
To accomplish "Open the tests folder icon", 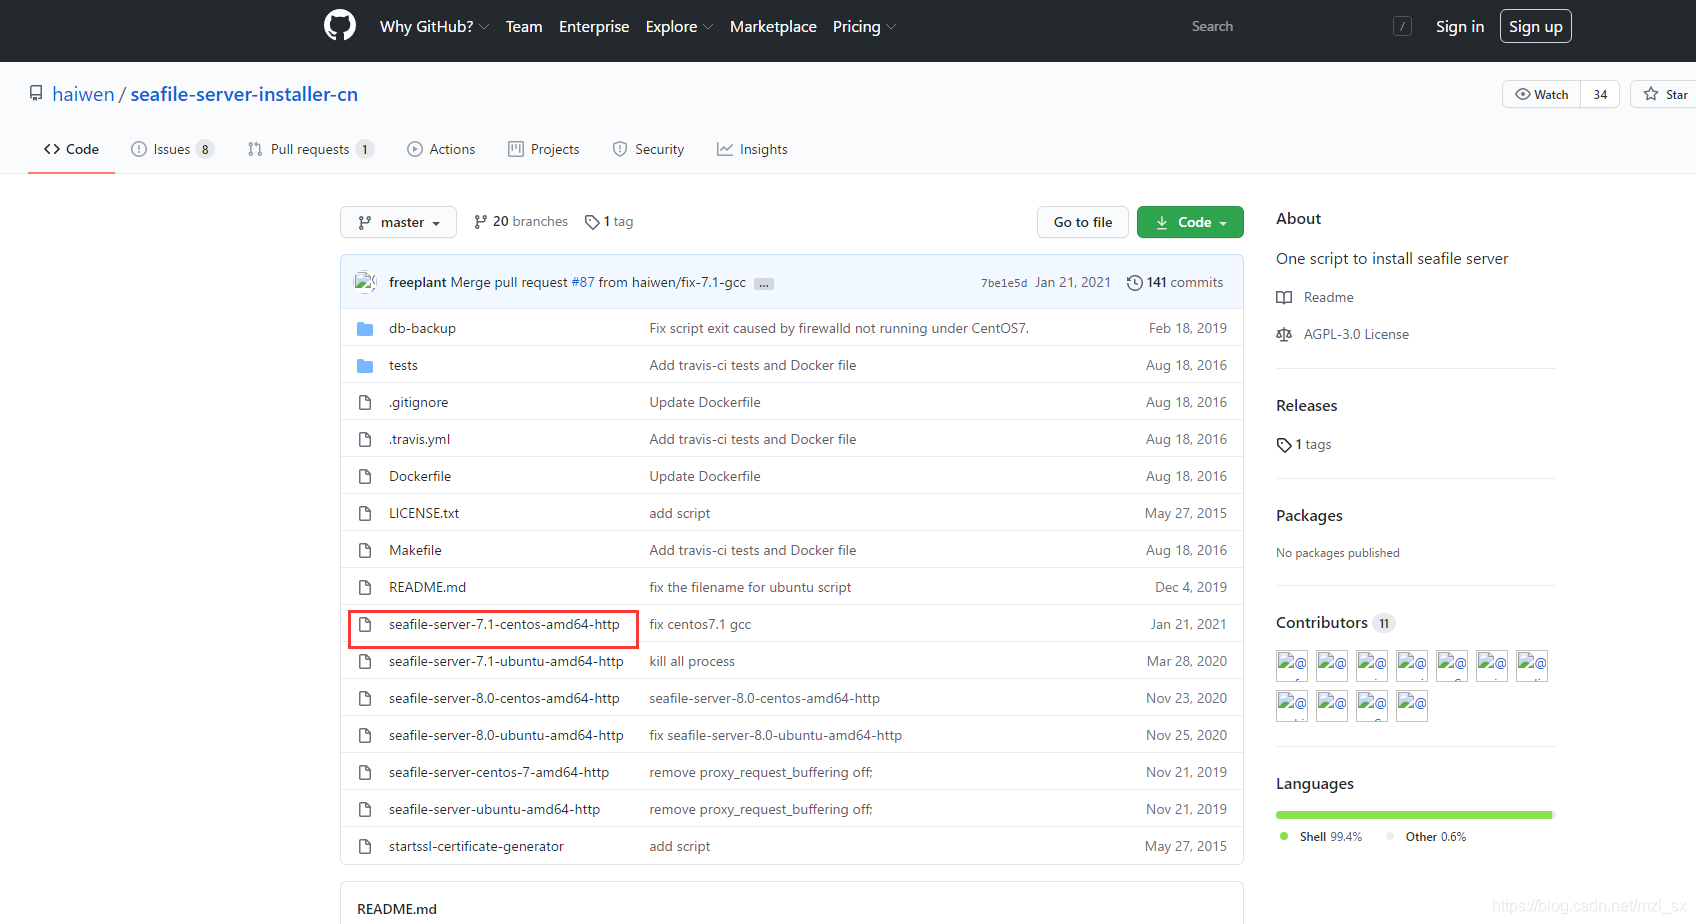I will (365, 366).
